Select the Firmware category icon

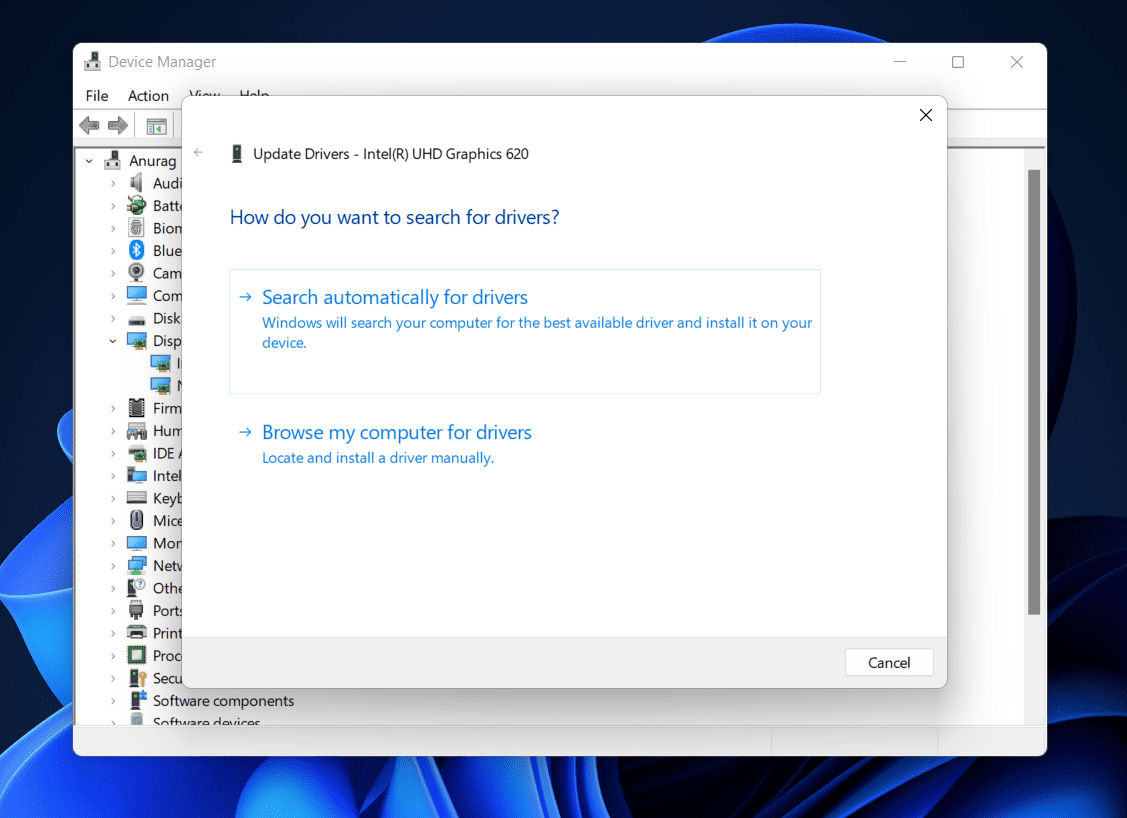(x=137, y=408)
